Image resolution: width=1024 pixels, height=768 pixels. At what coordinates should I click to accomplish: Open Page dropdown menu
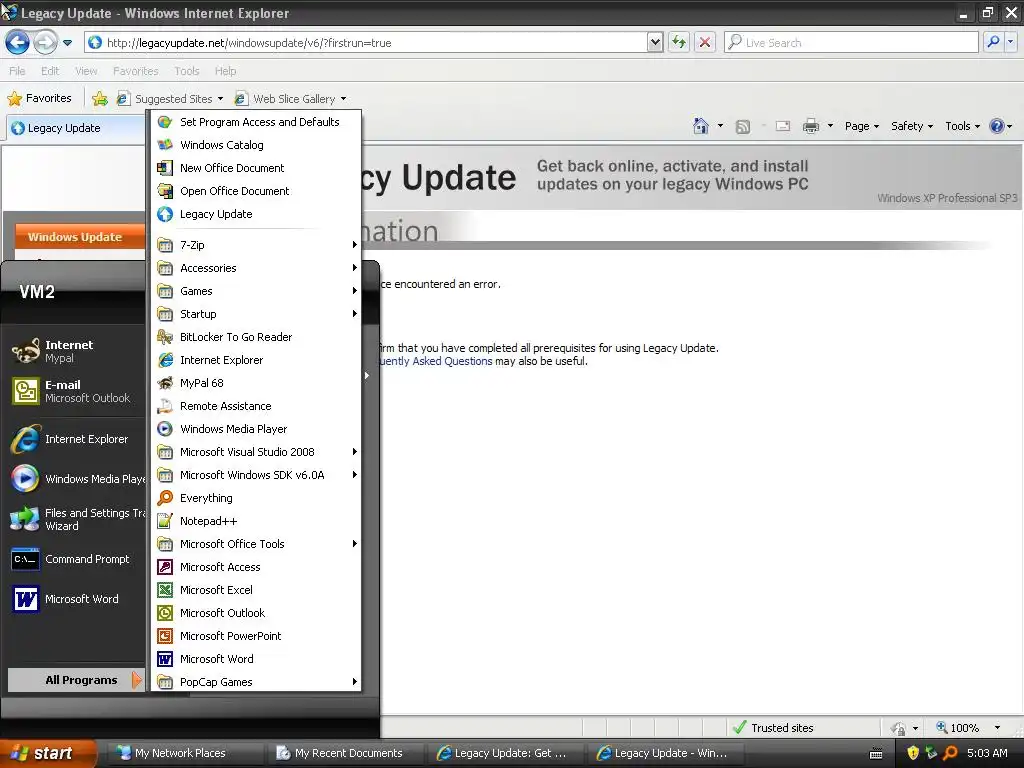pos(862,126)
